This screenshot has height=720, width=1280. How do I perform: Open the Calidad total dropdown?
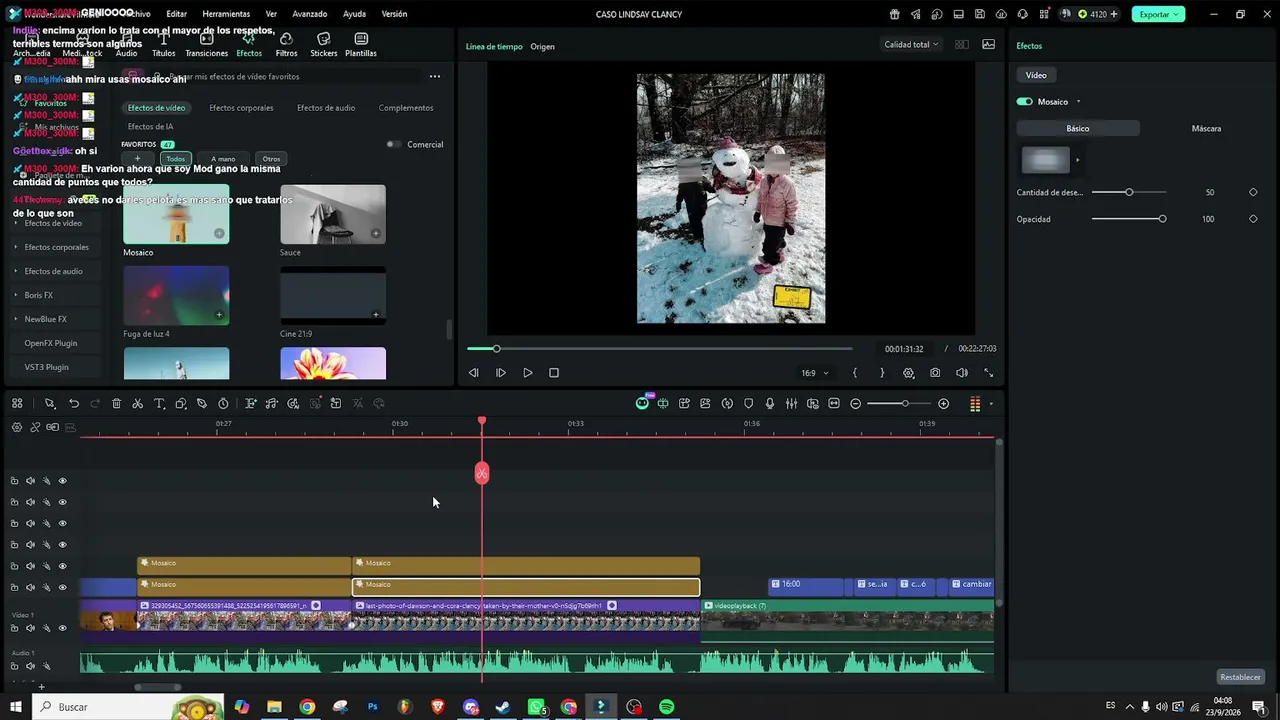click(x=911, y=45)
